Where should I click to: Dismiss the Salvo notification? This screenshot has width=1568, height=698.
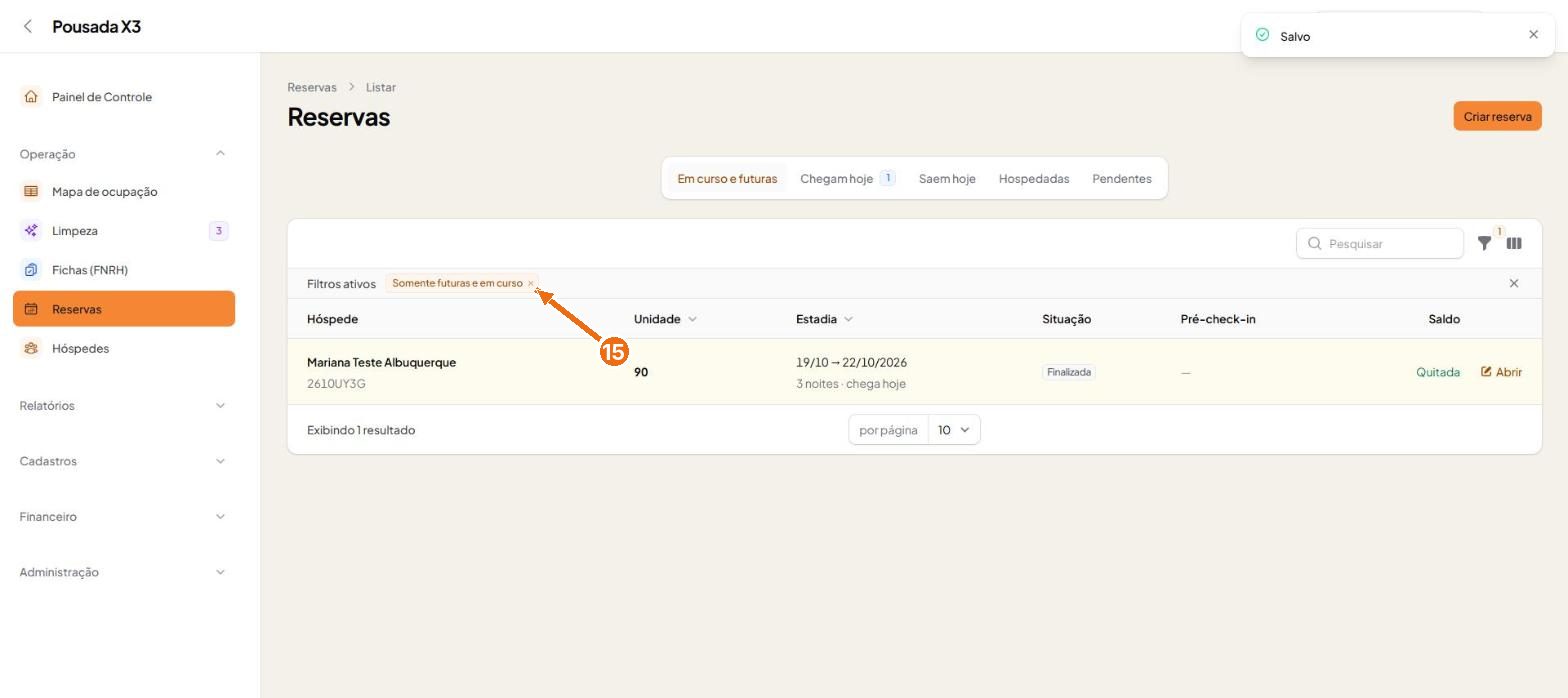click(1534, 35)
